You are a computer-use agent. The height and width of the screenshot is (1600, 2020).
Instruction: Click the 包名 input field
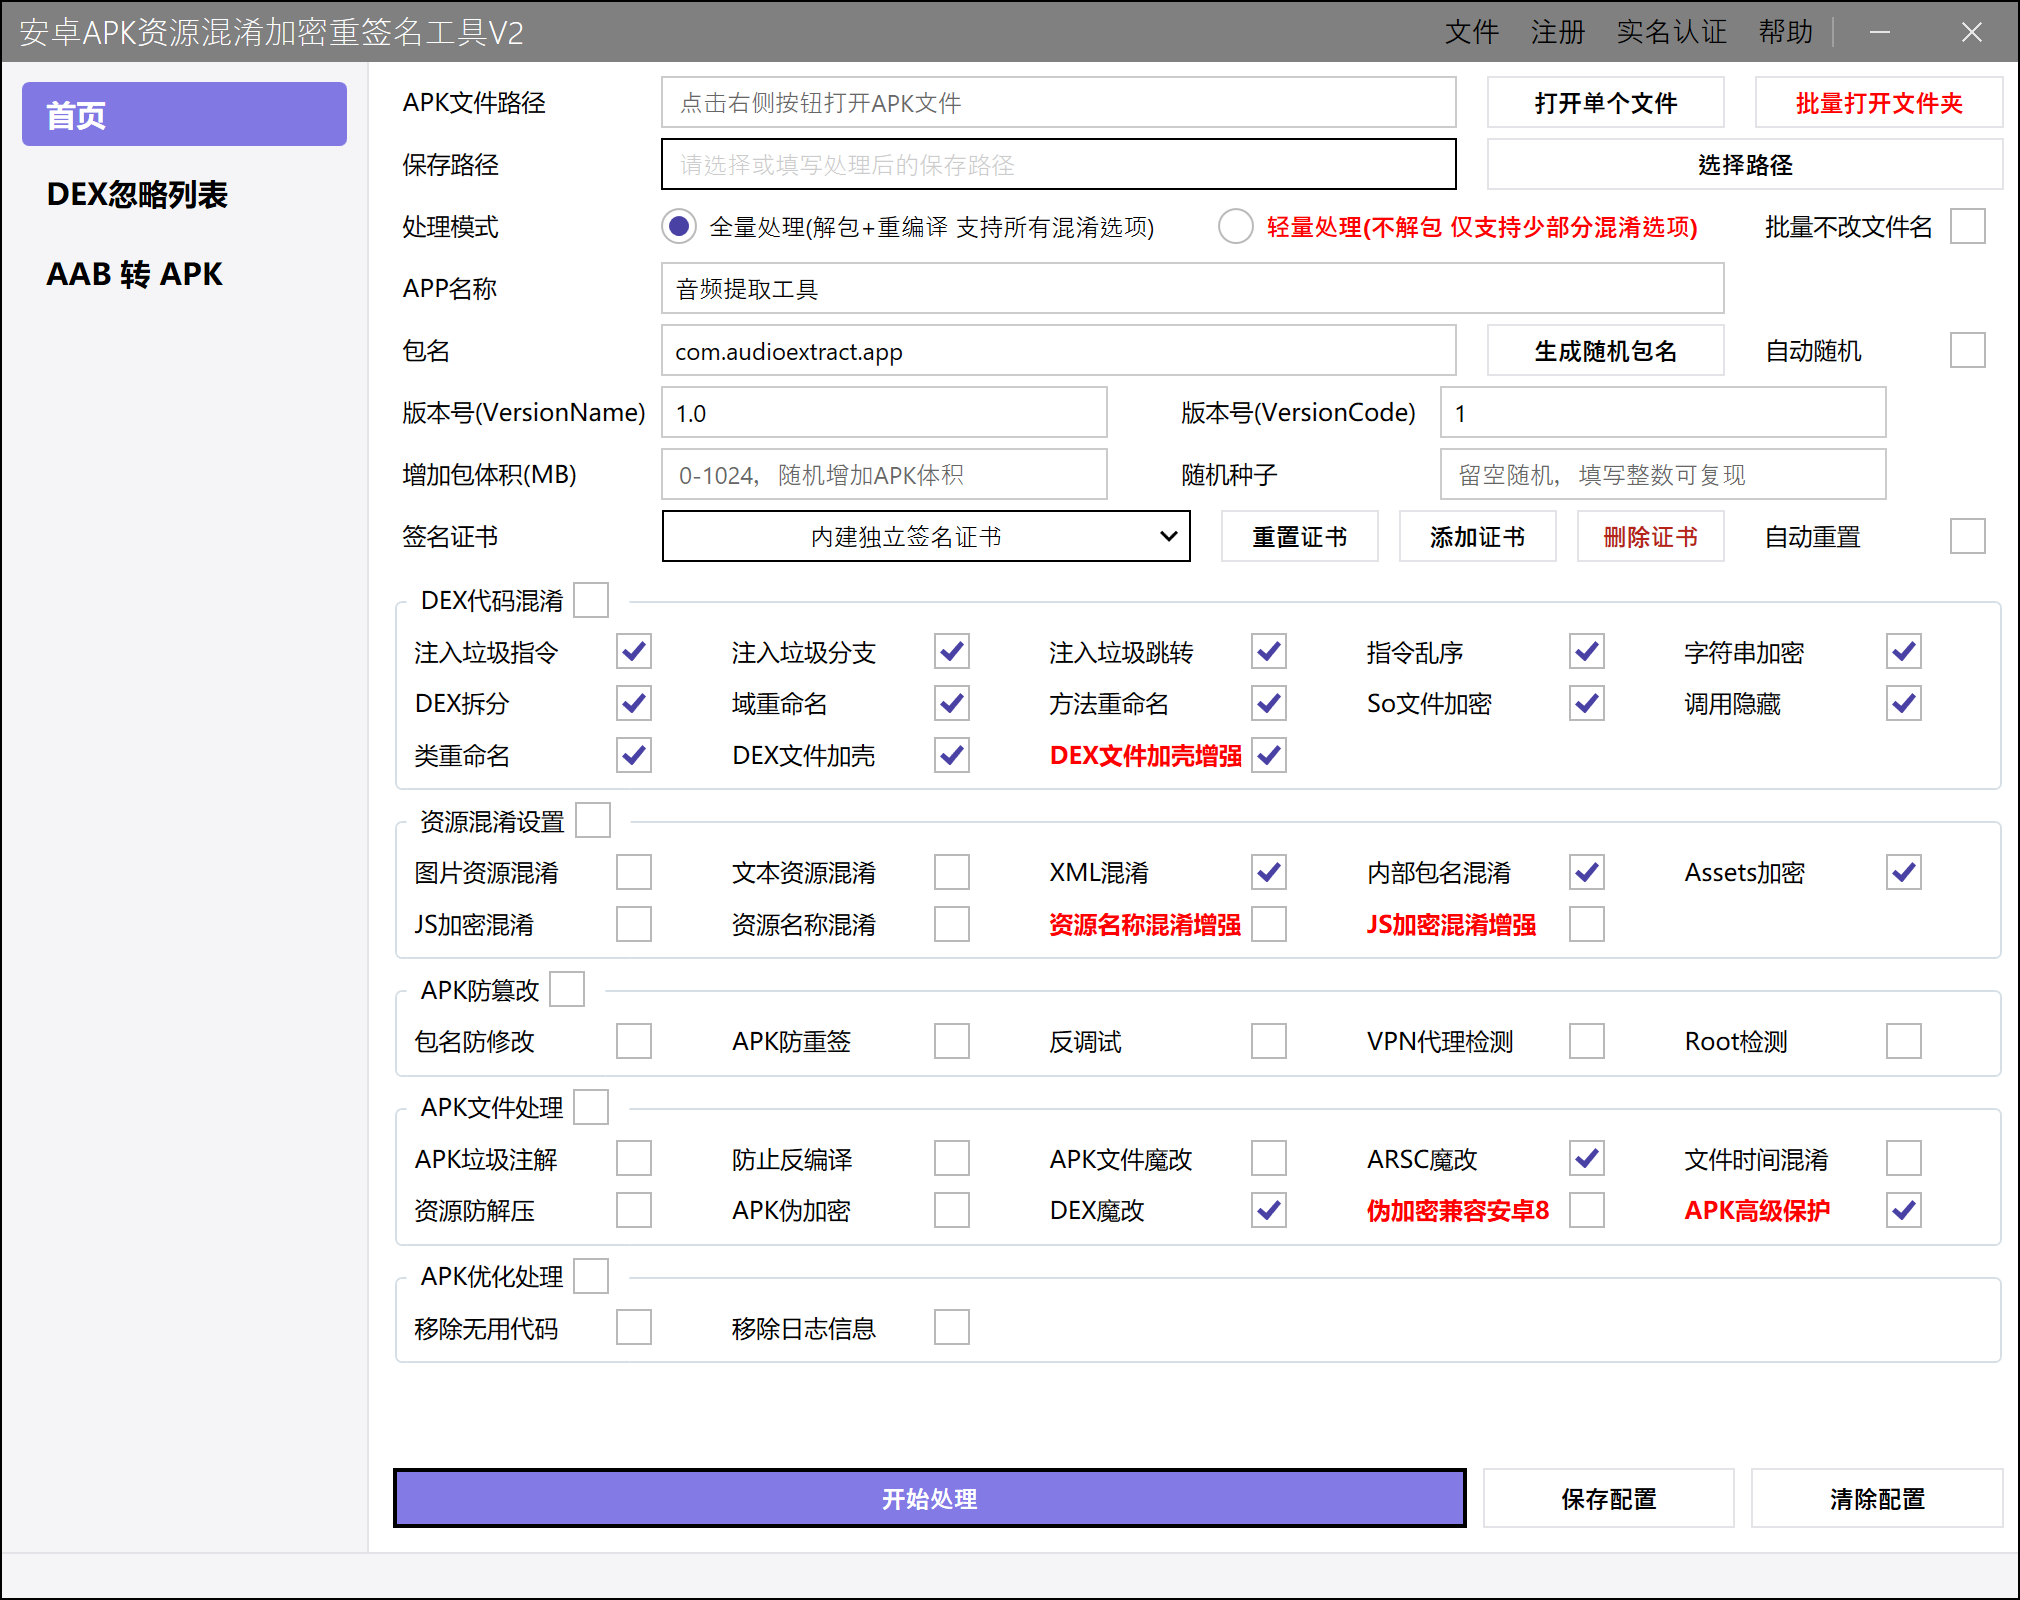1058,351
